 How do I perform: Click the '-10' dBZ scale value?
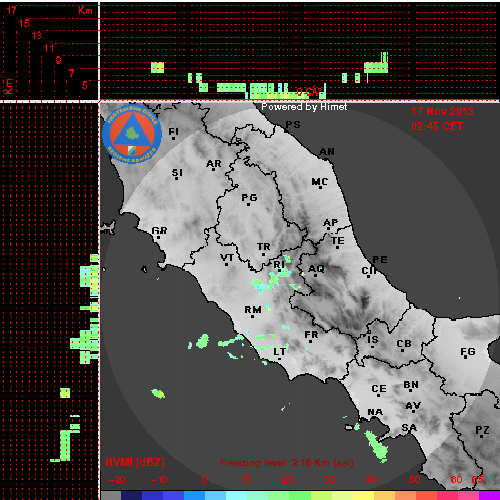(x=159, y=480)
